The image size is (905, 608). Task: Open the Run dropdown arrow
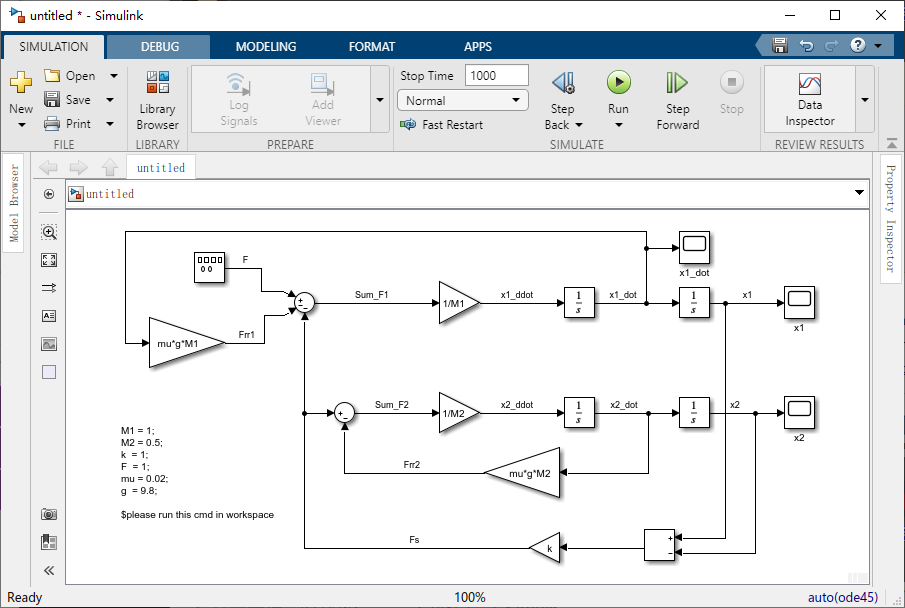(618, 125)
